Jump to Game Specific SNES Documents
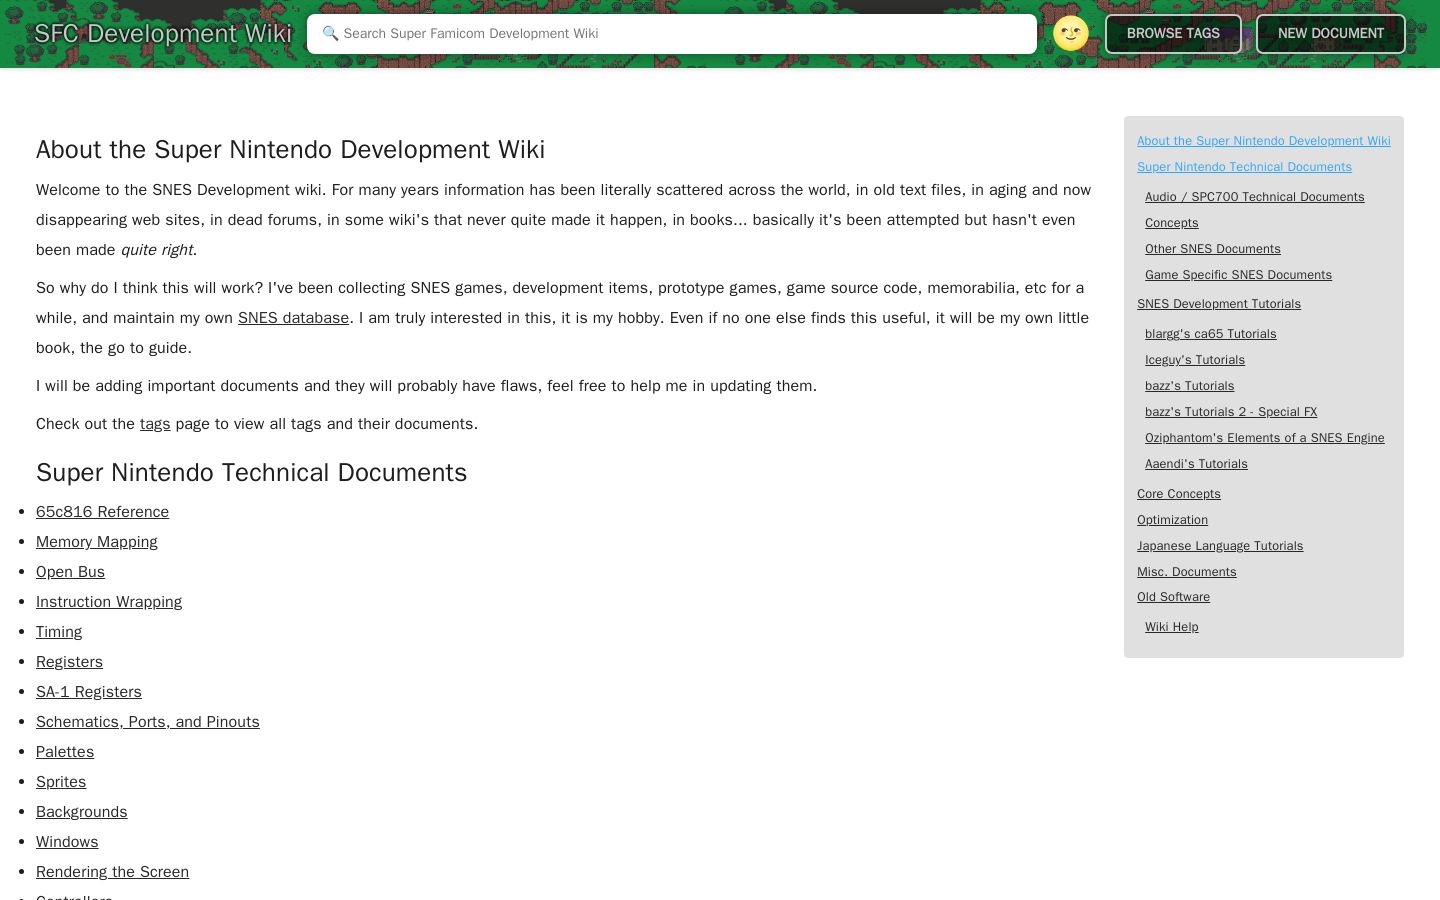 tap(1238, 275)
